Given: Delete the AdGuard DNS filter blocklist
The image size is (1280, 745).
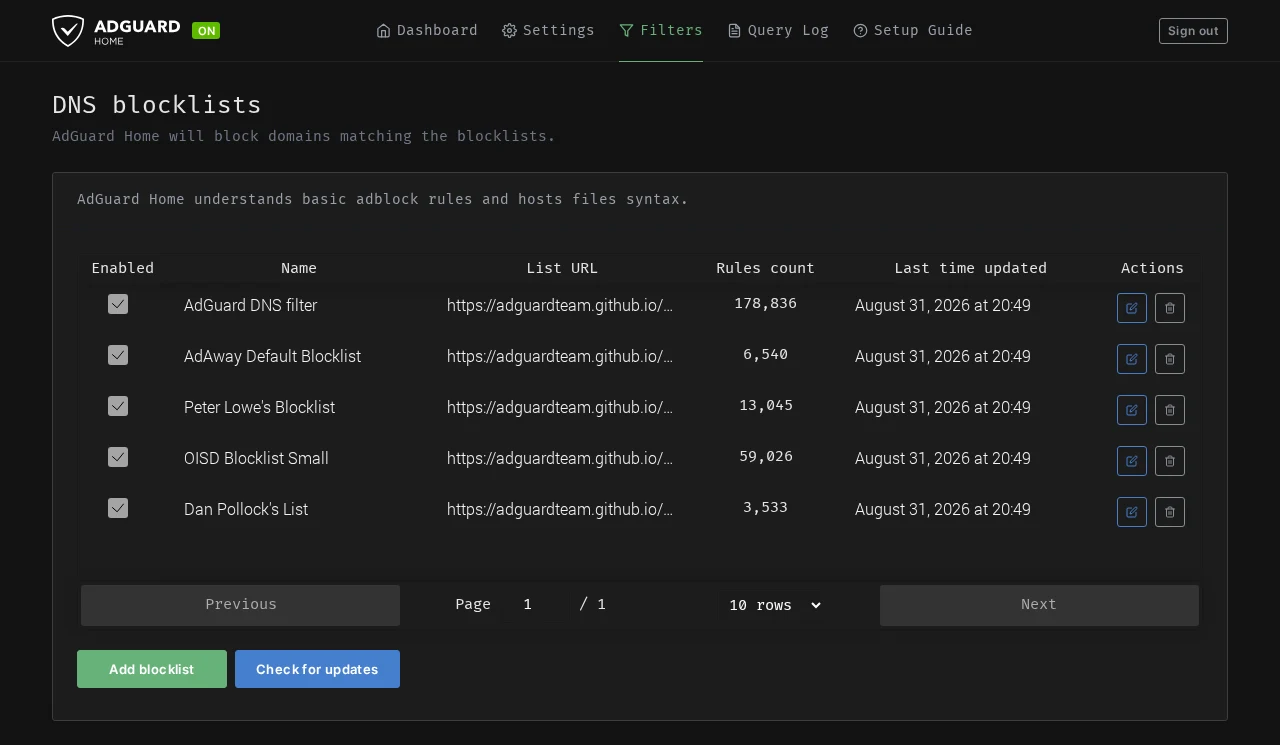Looking at the screenshot, I should pos(1170,308).
